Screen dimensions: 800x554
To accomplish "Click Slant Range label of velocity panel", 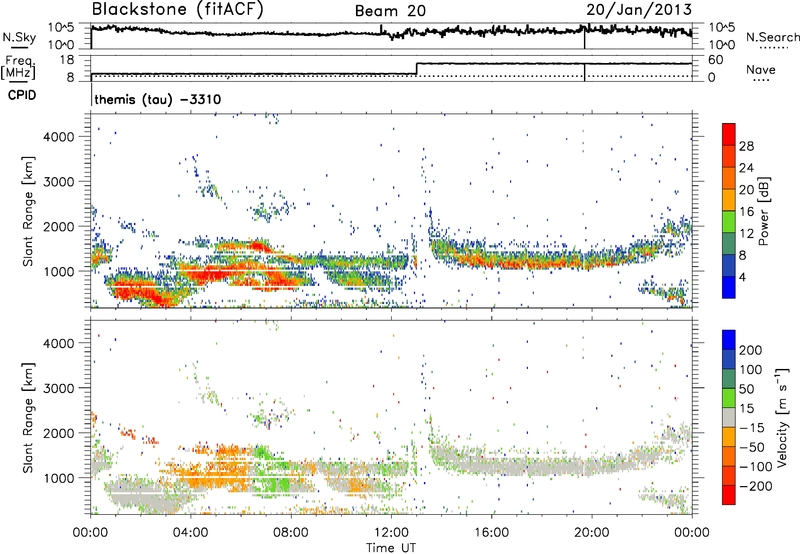I will pyautogui.click(x=28, y=418).
